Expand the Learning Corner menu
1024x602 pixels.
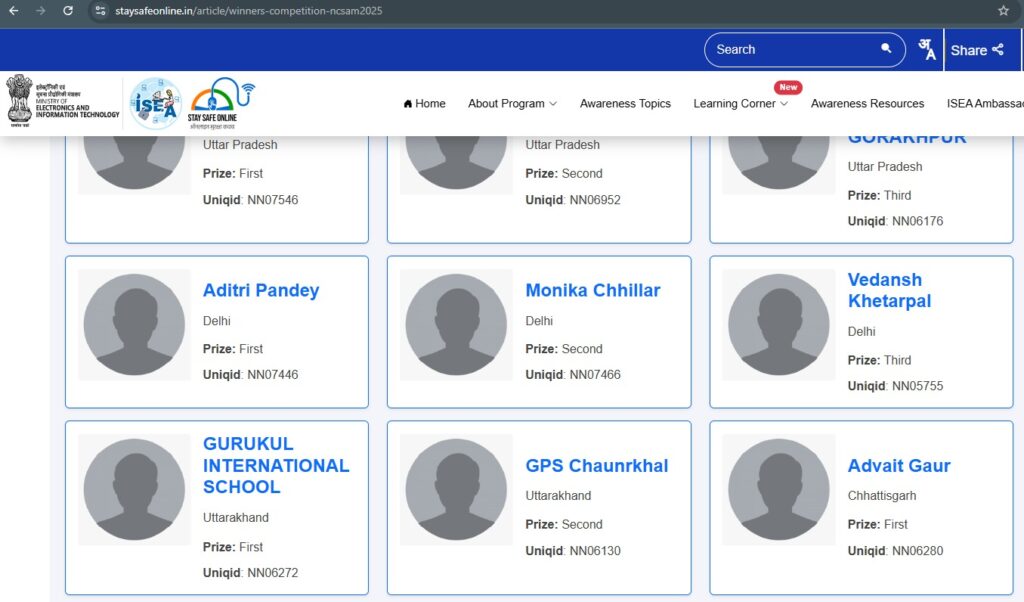coord(740,104)
